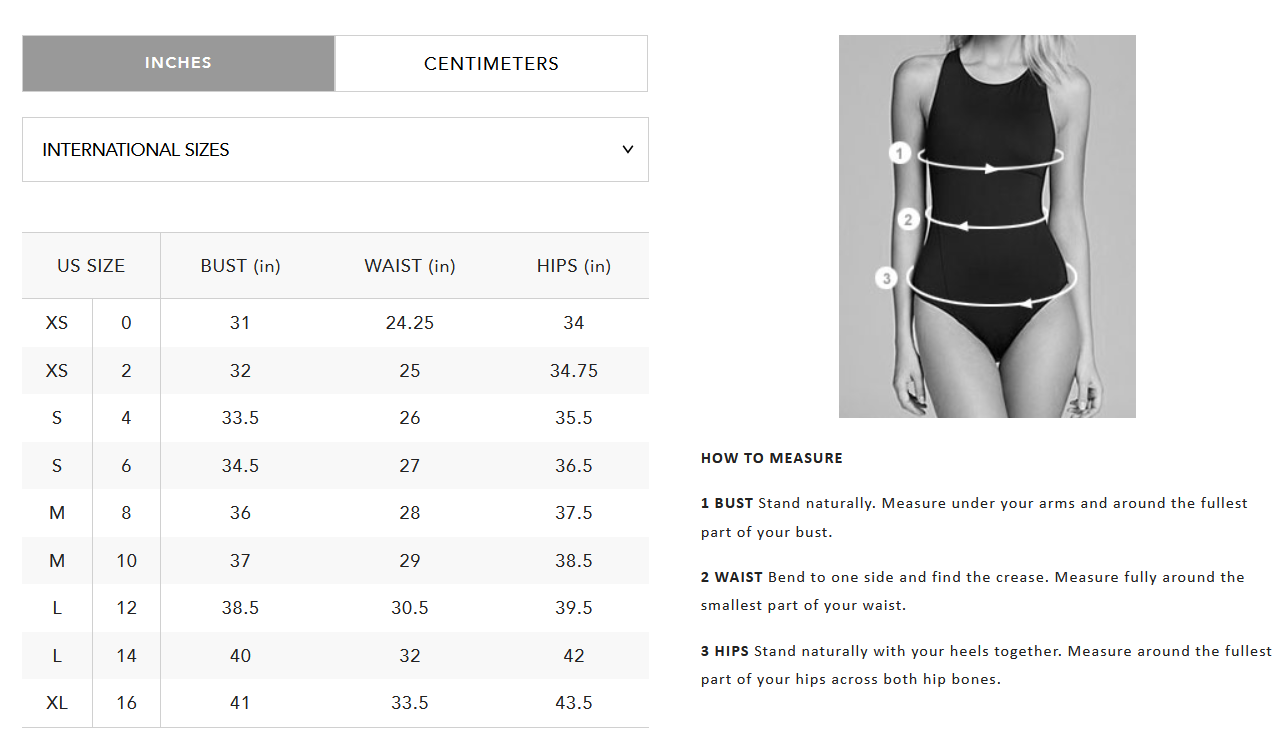
Task: Click the US size 0 cell
Action: (x=126, y=323)
